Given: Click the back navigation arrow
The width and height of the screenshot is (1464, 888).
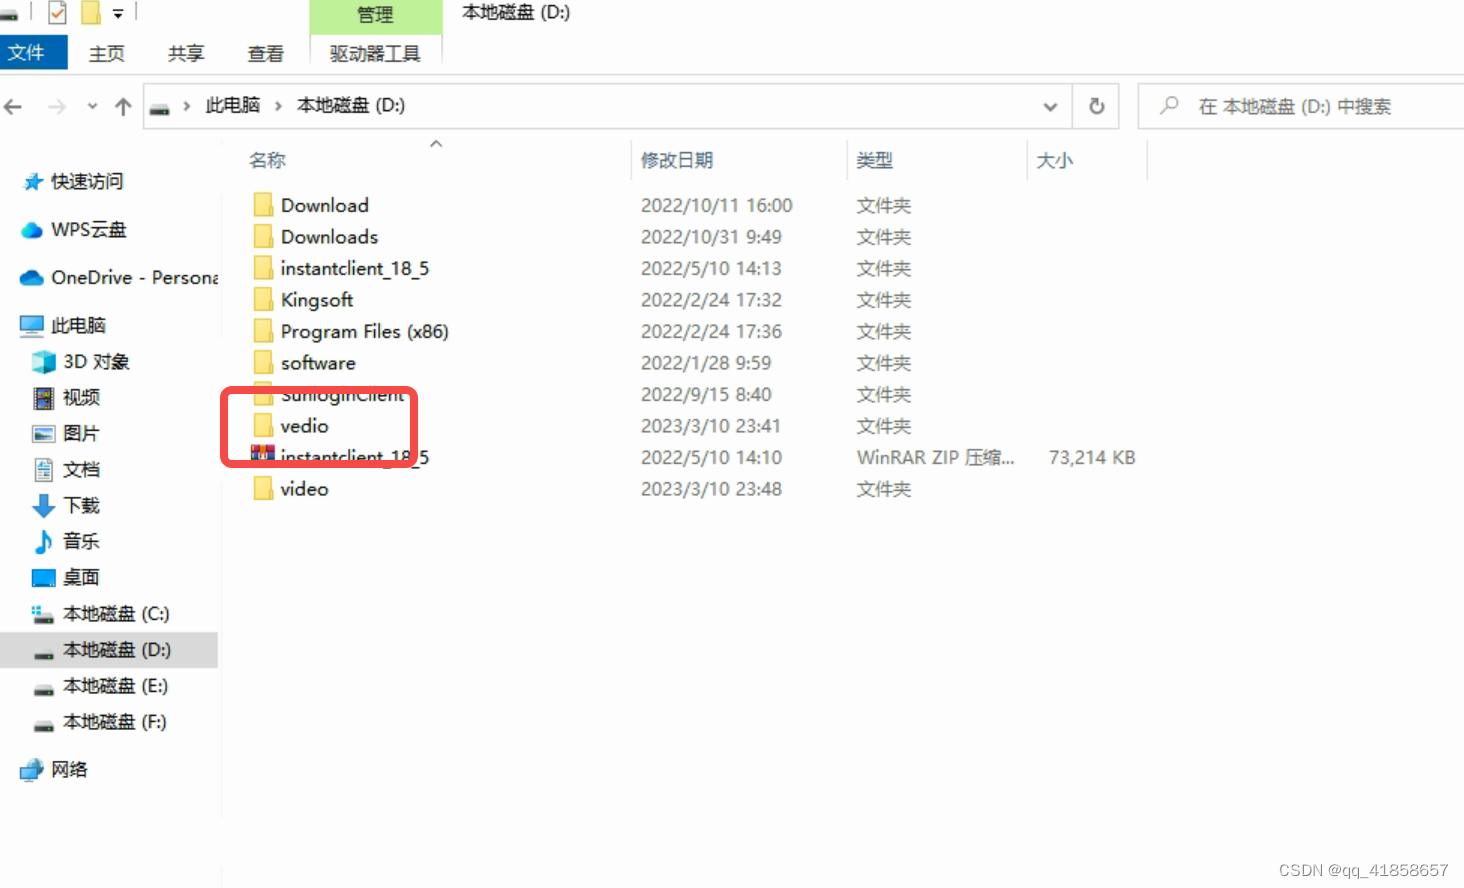Looking at the screenshot, I should 14,105.
